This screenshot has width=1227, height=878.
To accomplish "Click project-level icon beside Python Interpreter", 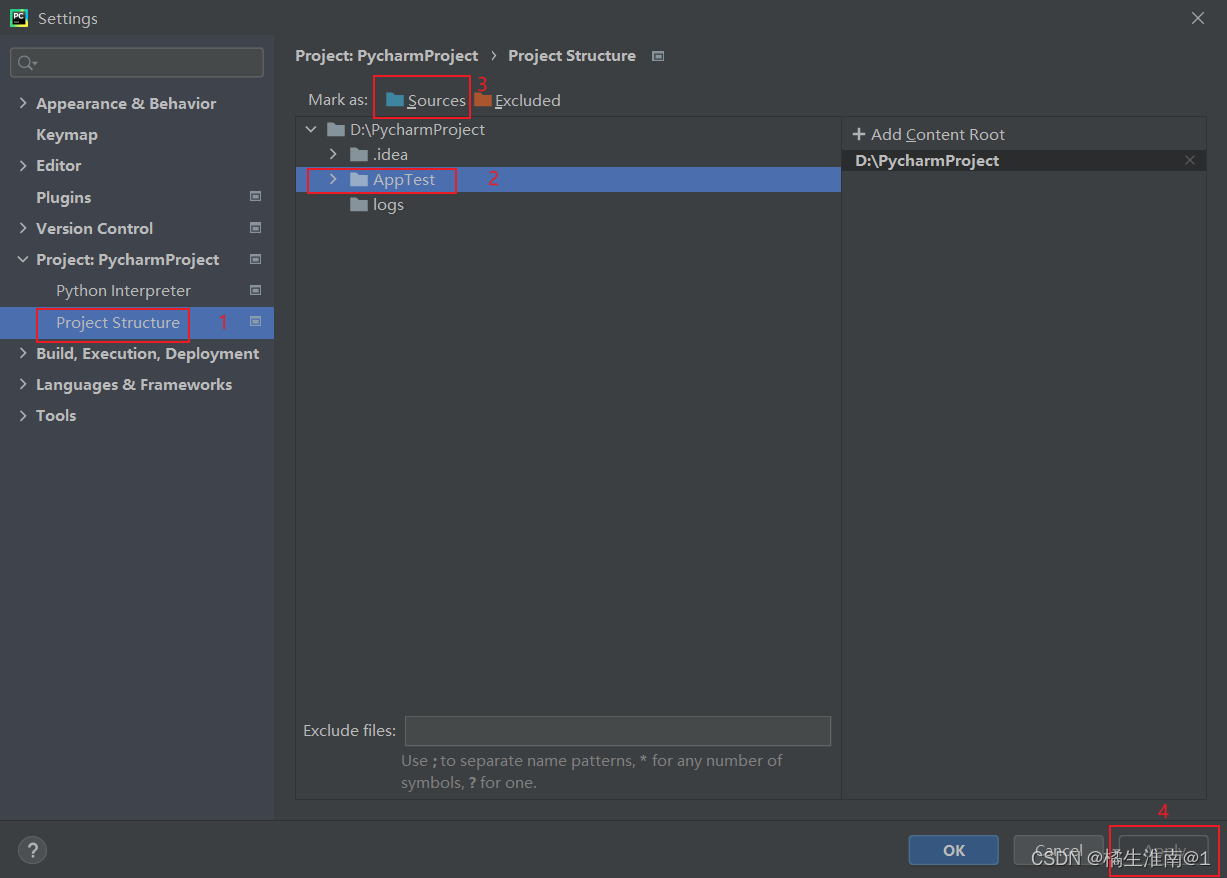I will pyautogui.click(x=255, y=290).
